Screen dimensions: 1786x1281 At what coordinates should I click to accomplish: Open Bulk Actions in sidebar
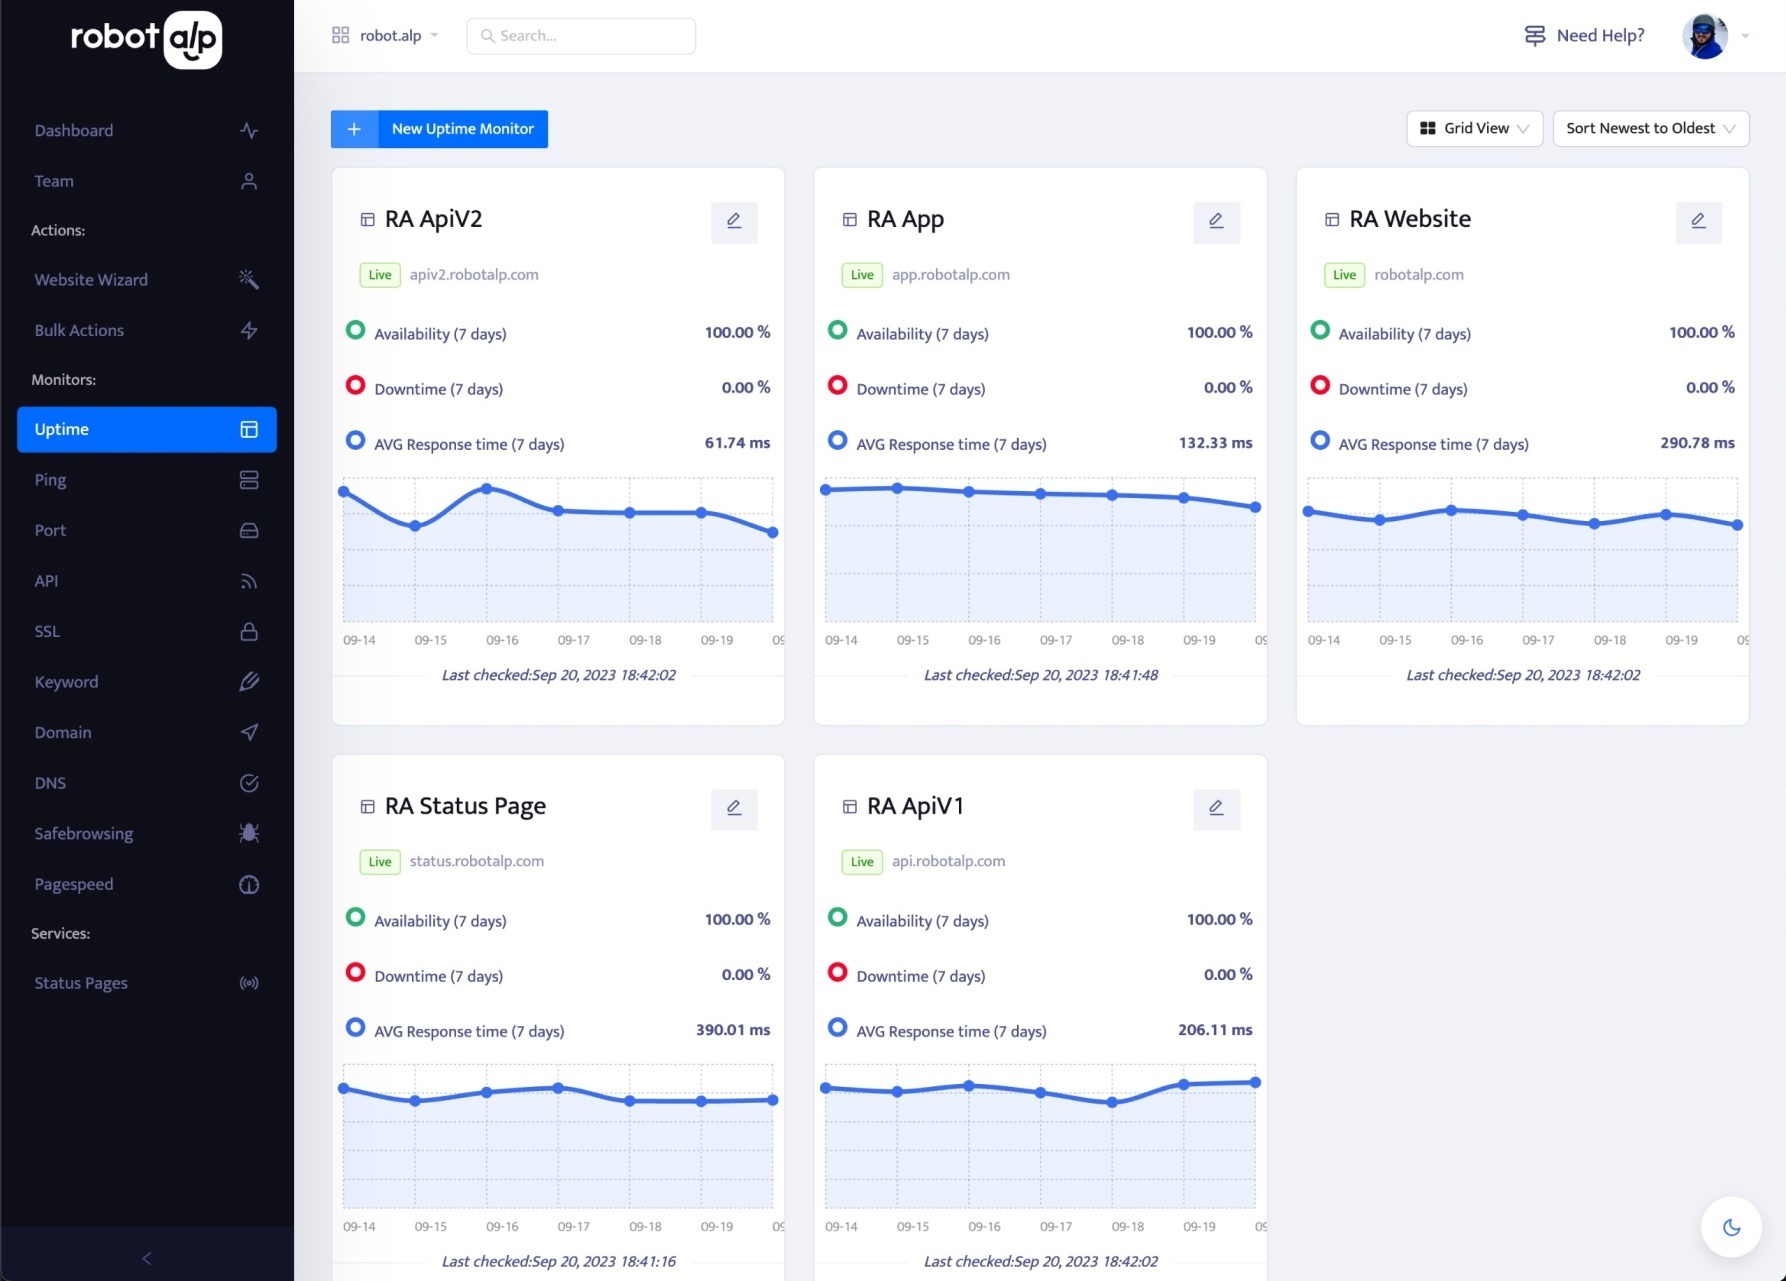[147, 331]
